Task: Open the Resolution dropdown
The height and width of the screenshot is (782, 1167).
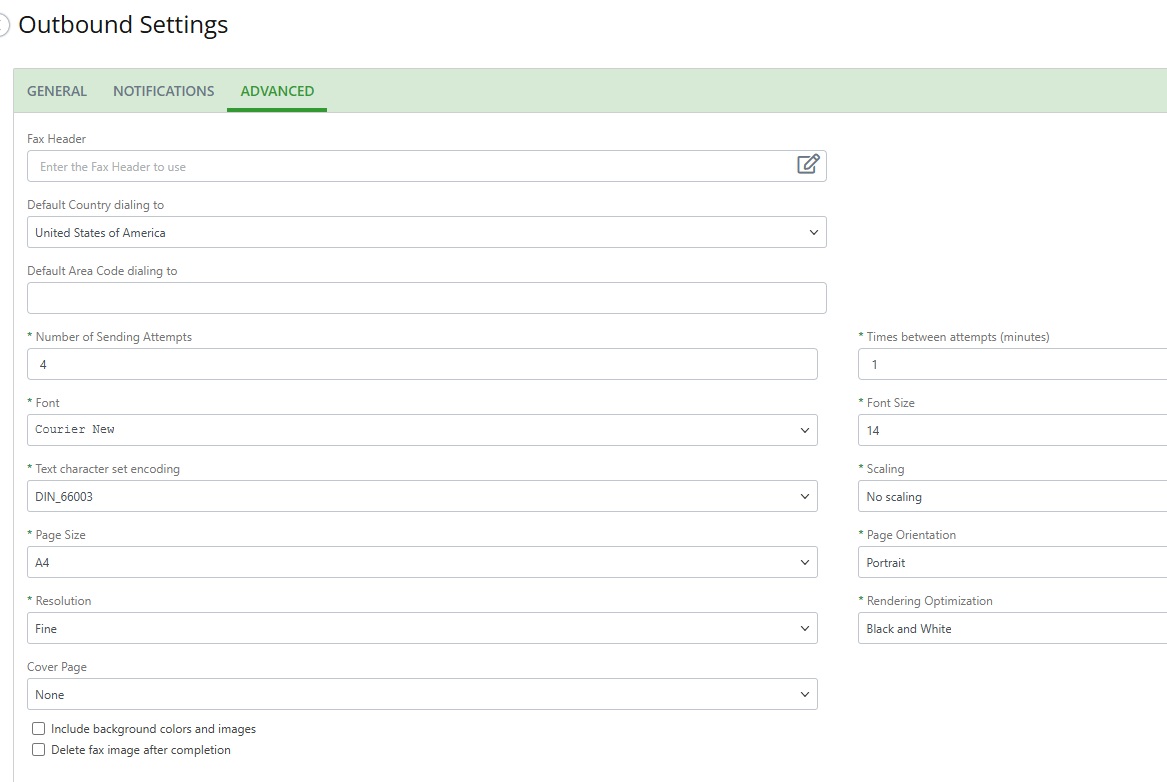Action: (x=806, y=628)
